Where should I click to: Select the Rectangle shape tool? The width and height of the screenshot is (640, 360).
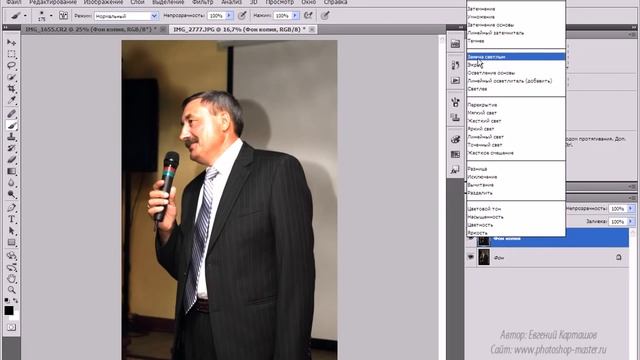tap(11, 242)
